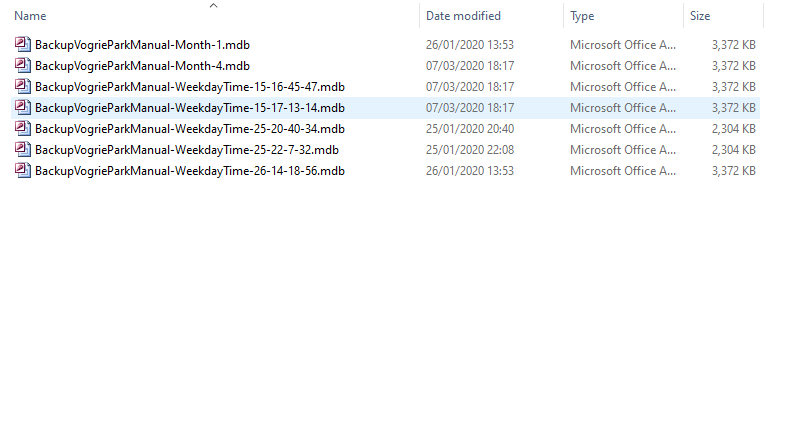The height and width of the screenshot is (445, 790).
Task: Click the icon of WeekdayTime-25-22-7-32.mdb file
Action: (x=24, y=149)
